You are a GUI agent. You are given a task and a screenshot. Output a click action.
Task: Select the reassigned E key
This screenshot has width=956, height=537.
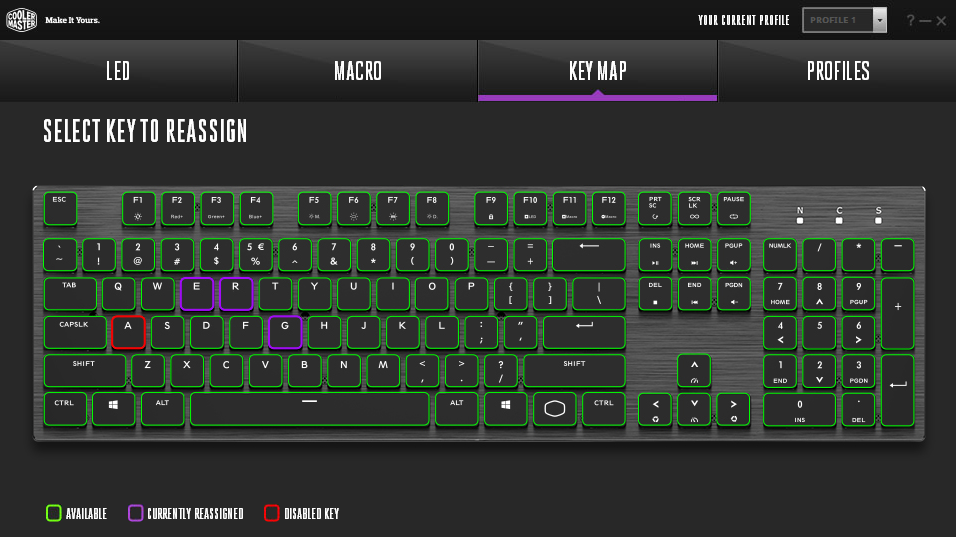coord(197,294)
